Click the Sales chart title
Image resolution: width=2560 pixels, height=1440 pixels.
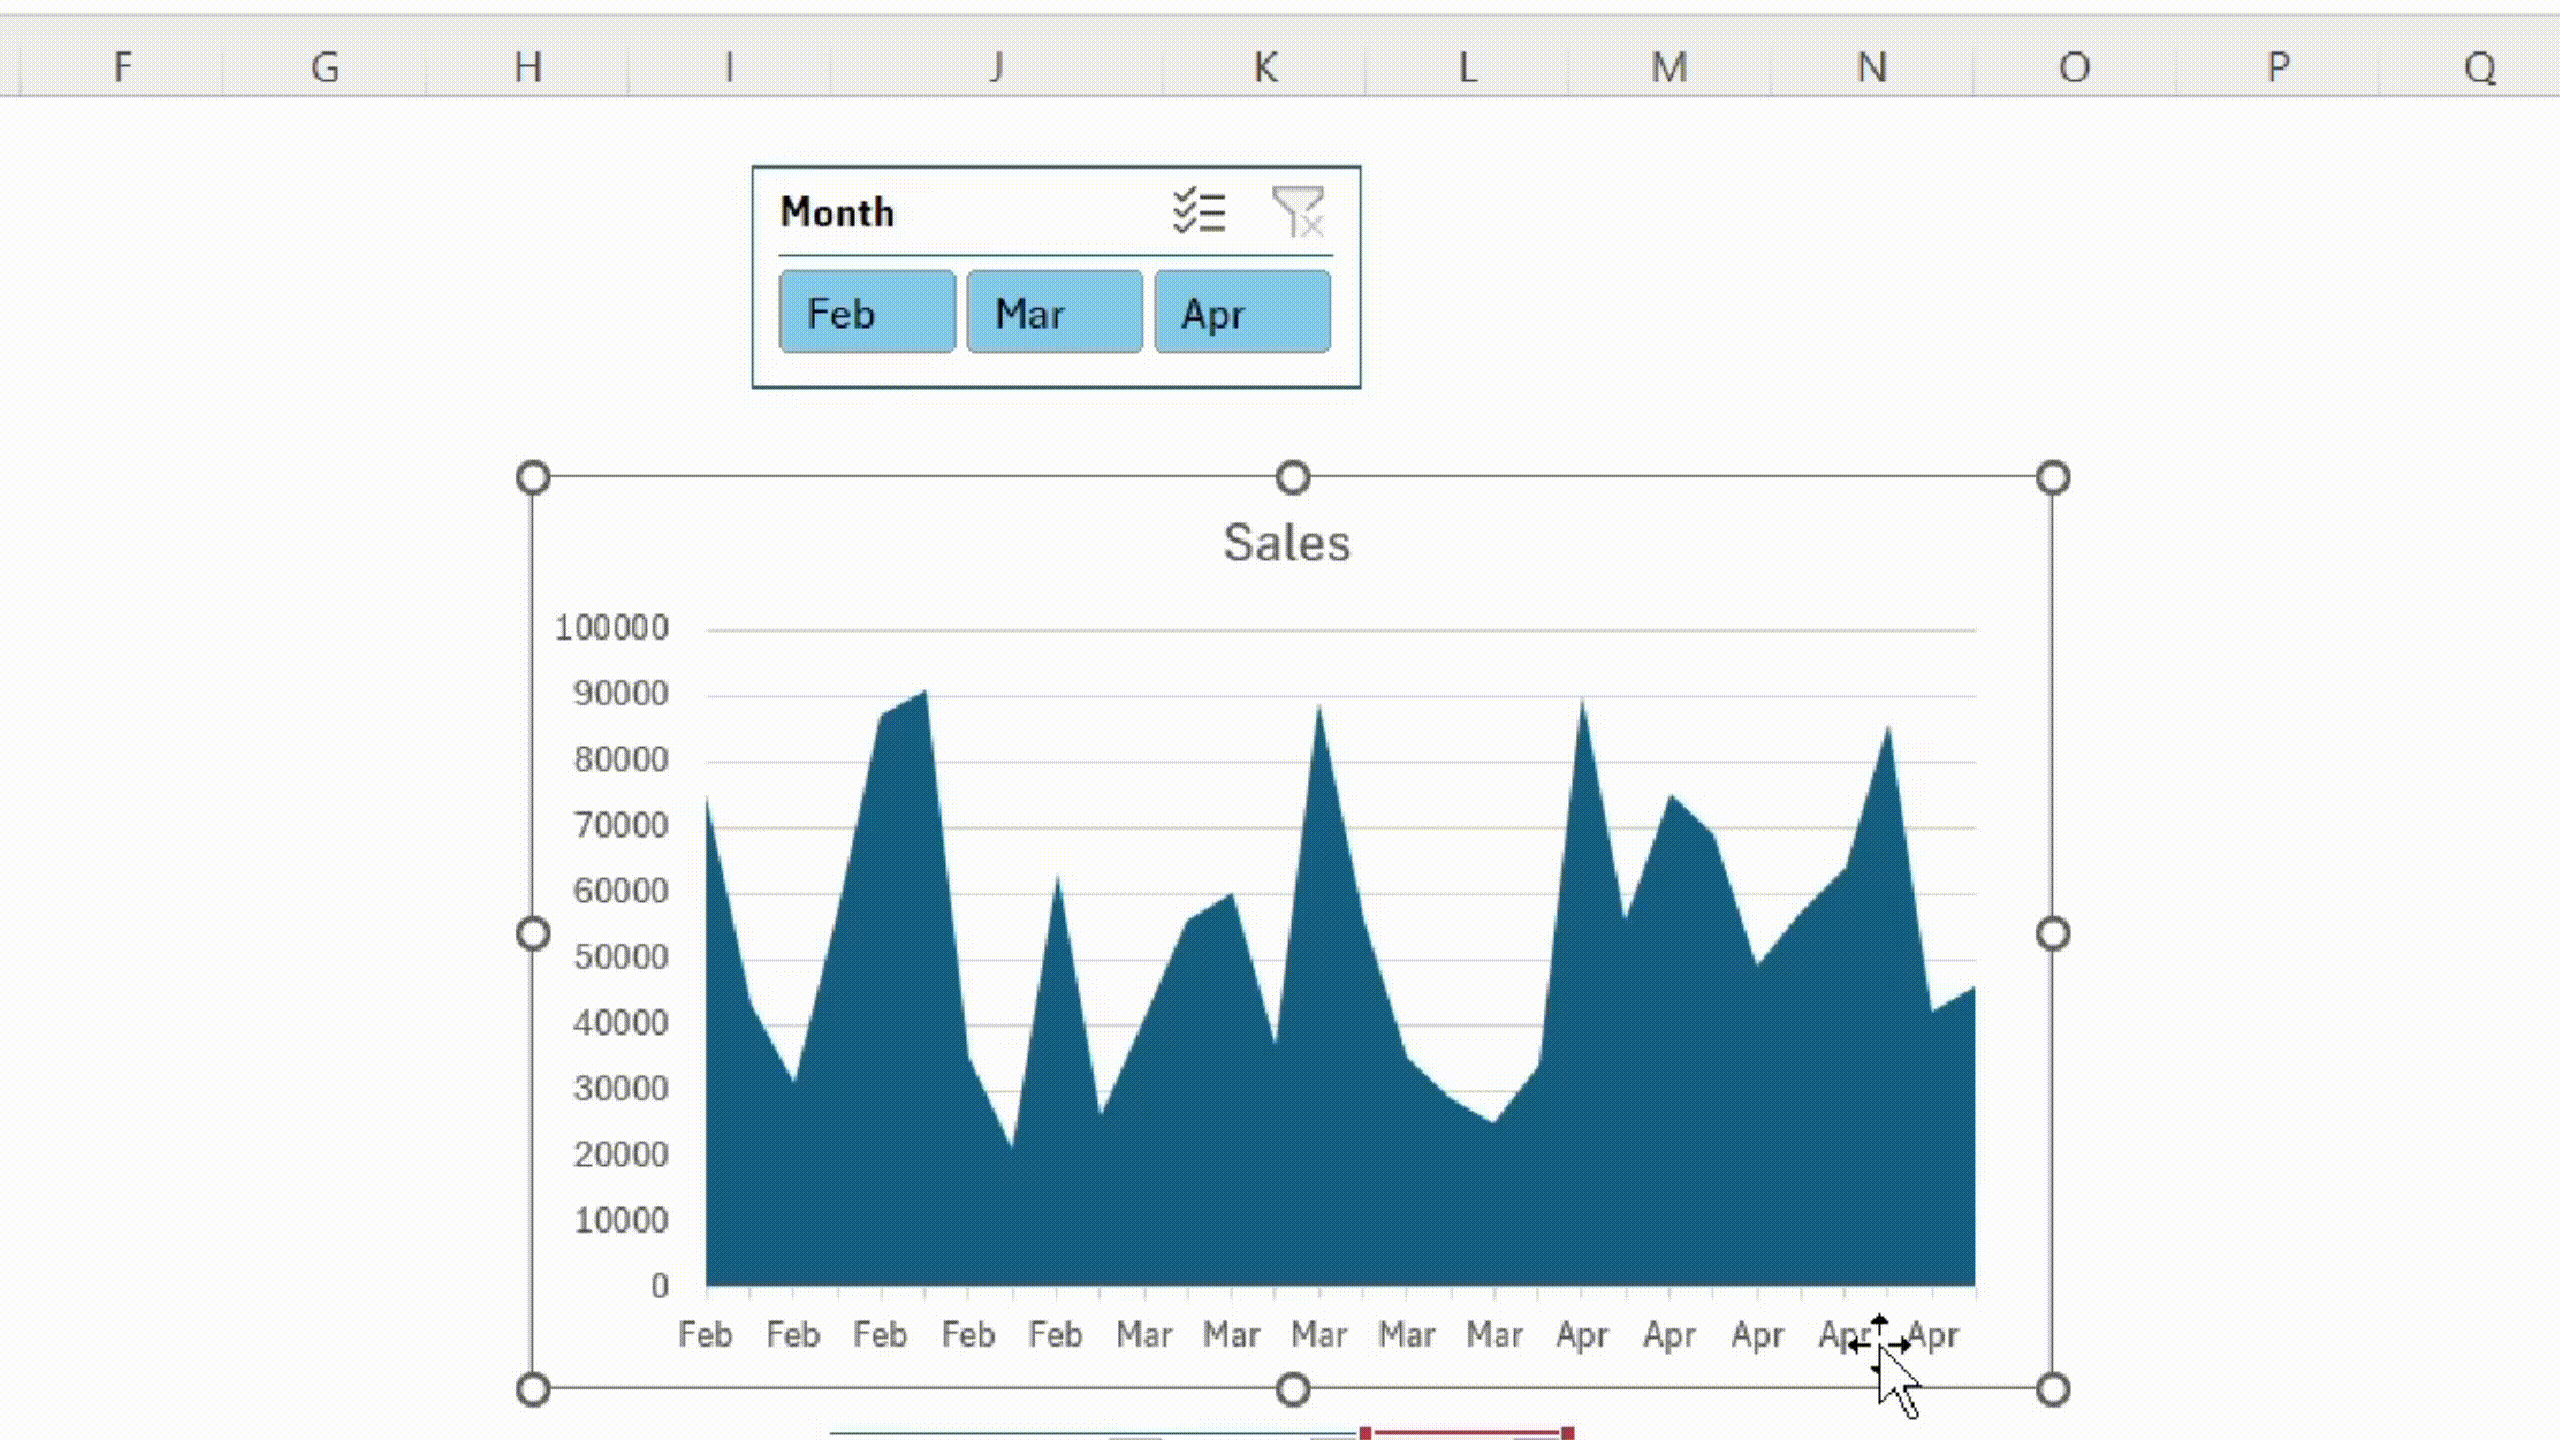[1286, 543]
